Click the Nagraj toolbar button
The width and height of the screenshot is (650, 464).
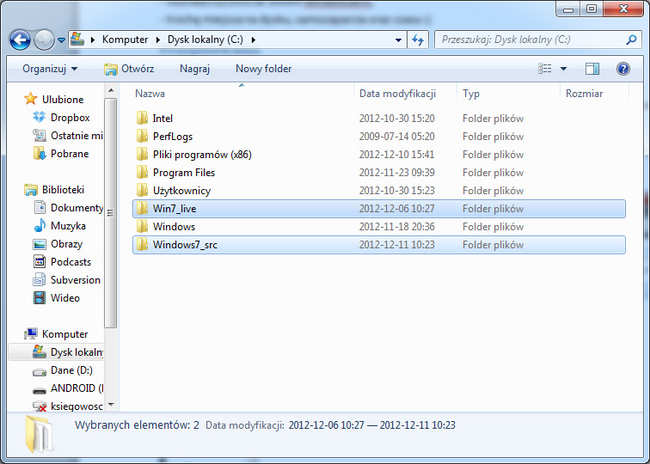194,68
